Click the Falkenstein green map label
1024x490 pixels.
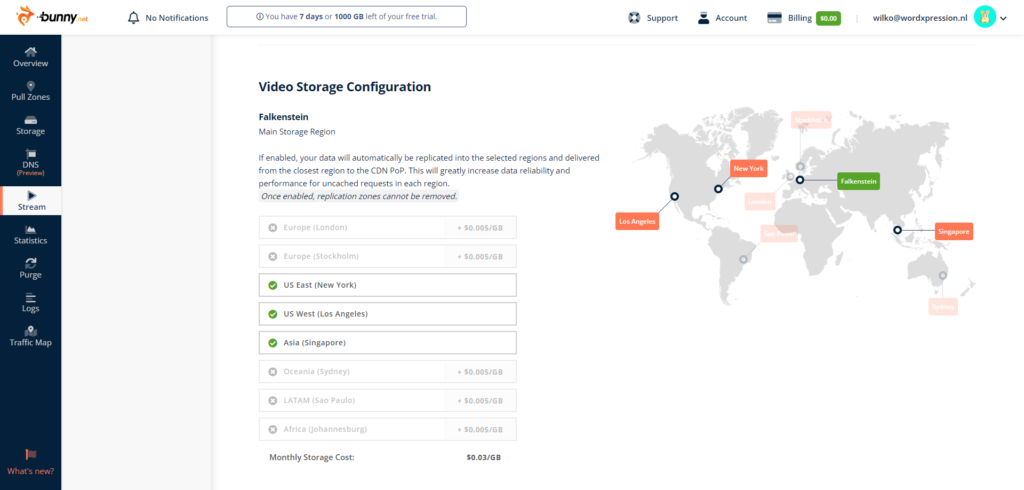[x=859, y=181]
